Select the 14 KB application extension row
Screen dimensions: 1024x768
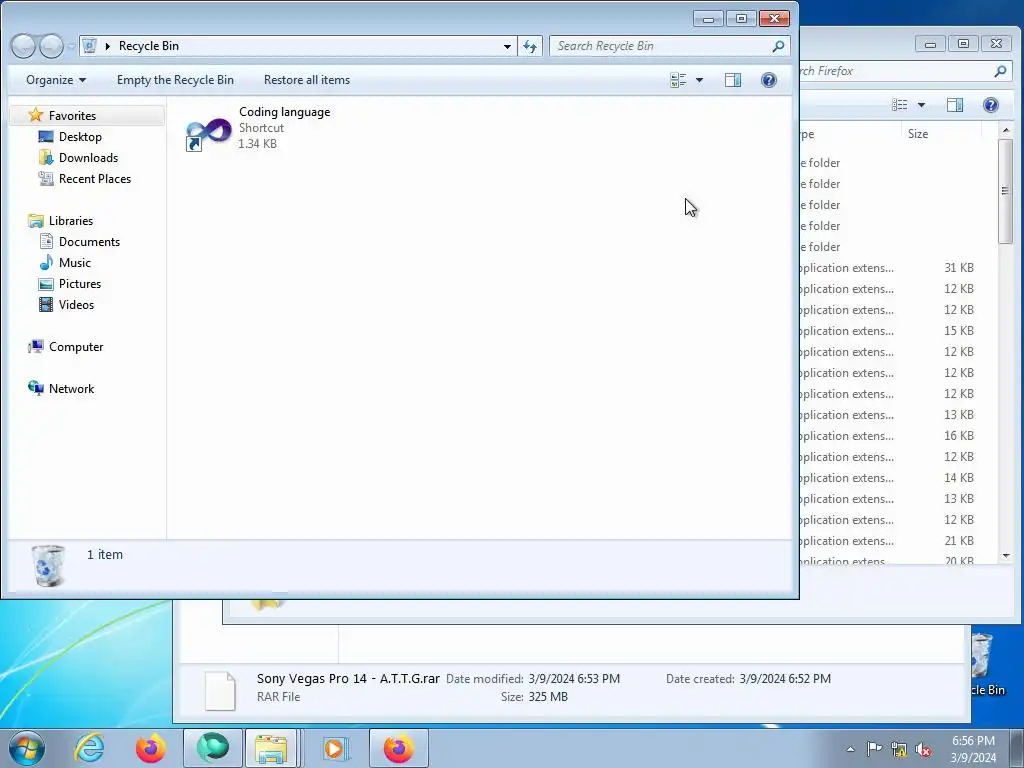889,478
